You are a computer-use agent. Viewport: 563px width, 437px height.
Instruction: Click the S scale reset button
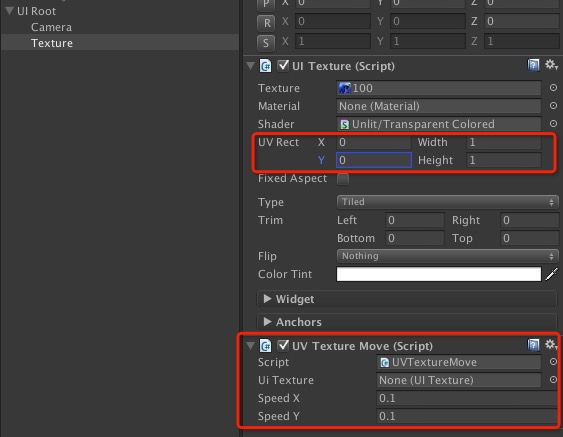tap(266, 43)
